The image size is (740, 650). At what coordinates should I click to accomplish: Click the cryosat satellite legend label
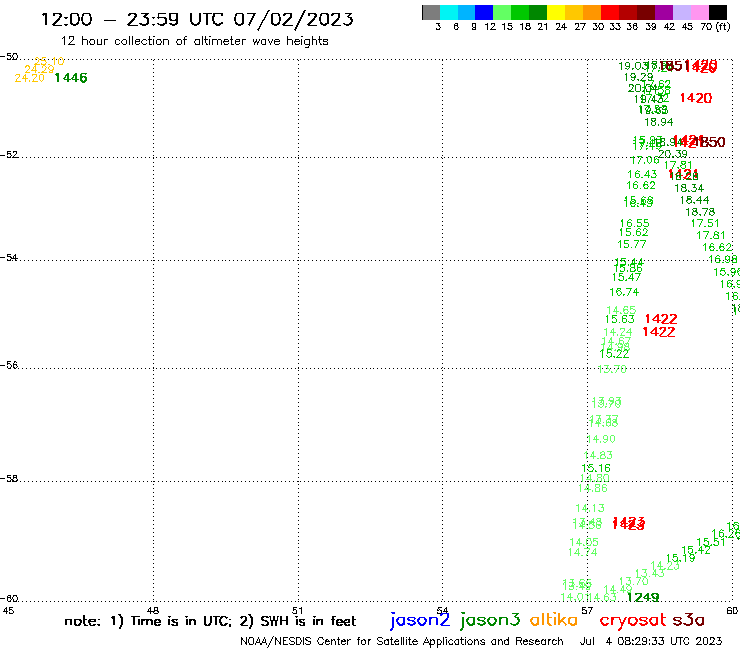pyautogui.click(x=632, y=621)
